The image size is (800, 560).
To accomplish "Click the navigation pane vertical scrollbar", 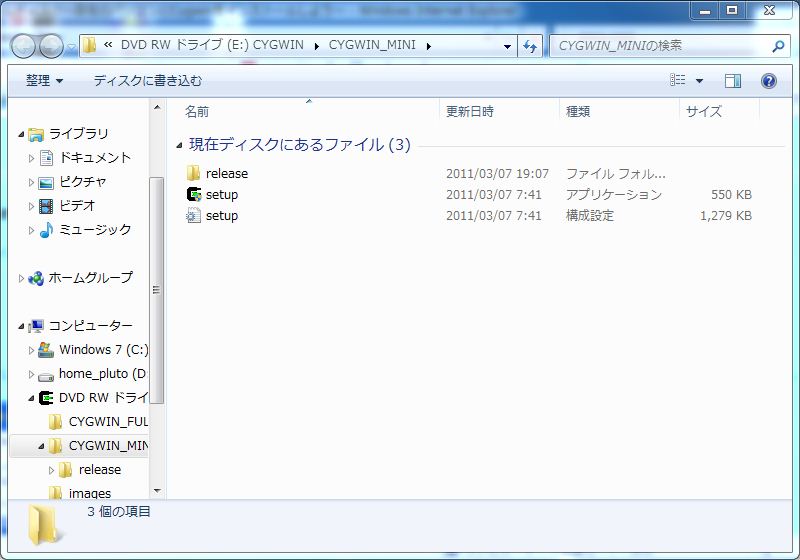I will pyautogui.click(x=156, y=290).
